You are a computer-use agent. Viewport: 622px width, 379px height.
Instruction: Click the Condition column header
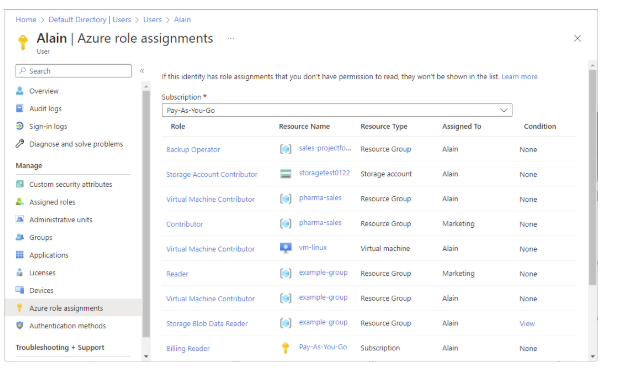540,126
